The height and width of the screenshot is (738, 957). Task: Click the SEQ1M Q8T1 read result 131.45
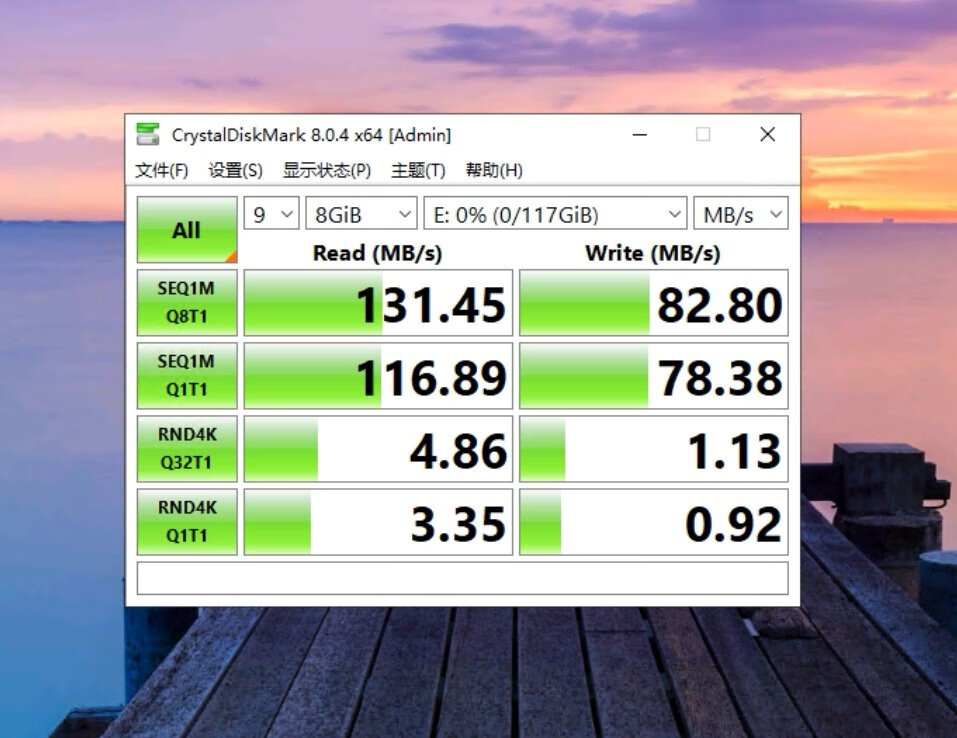[378, 303]
